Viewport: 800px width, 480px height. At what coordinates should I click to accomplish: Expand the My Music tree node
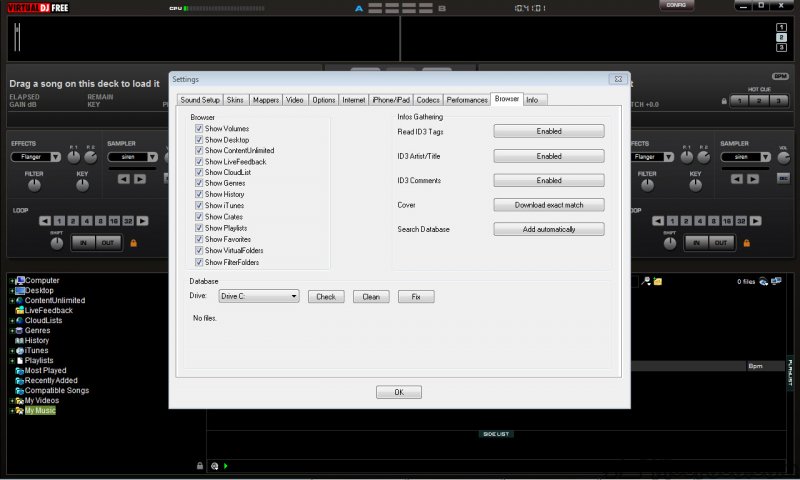click(12, 411)
